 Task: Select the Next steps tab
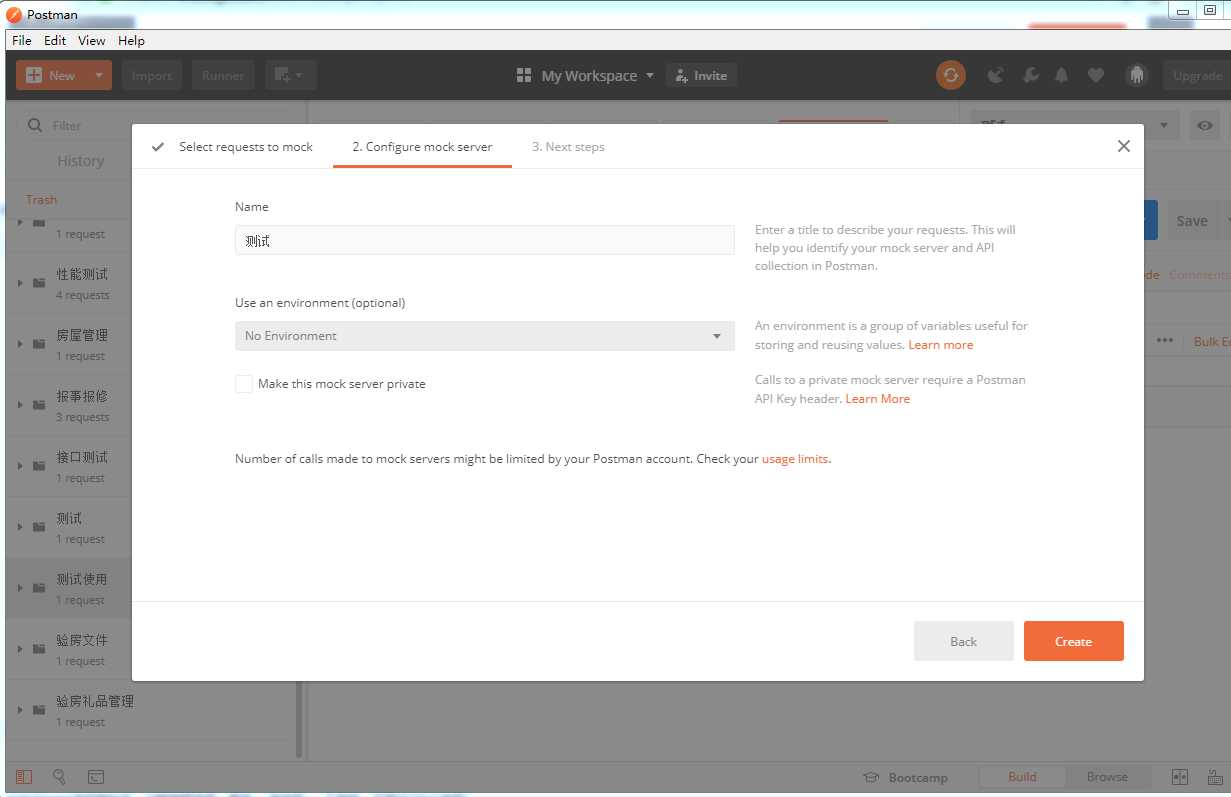[568, 147]
